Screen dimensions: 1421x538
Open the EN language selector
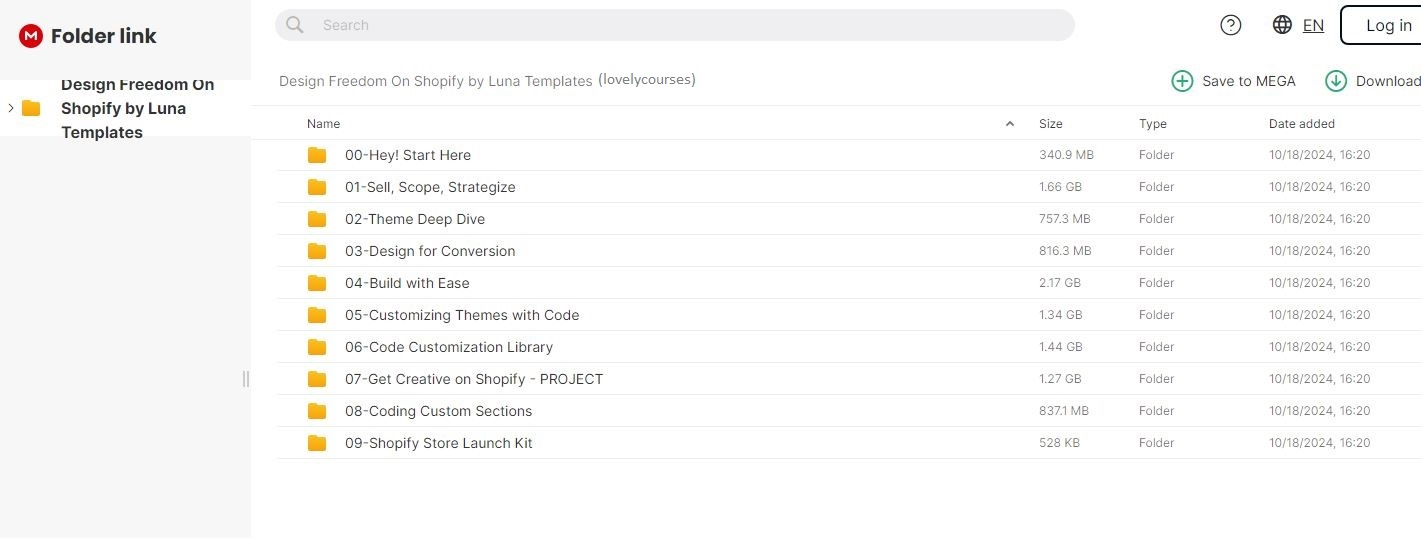(1313, 26)
